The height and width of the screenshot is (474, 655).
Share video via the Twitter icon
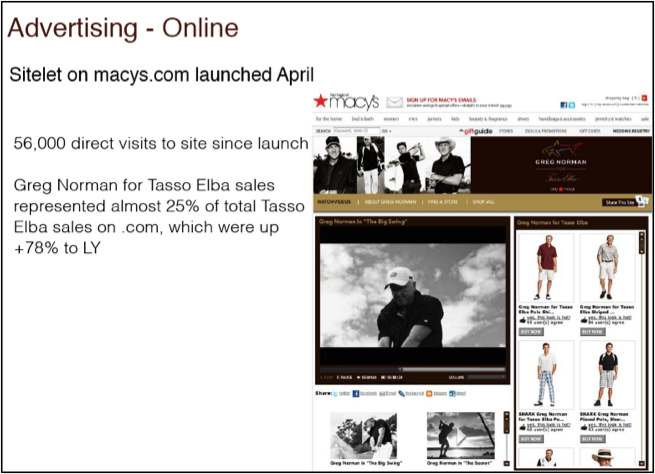pos(335,393)
